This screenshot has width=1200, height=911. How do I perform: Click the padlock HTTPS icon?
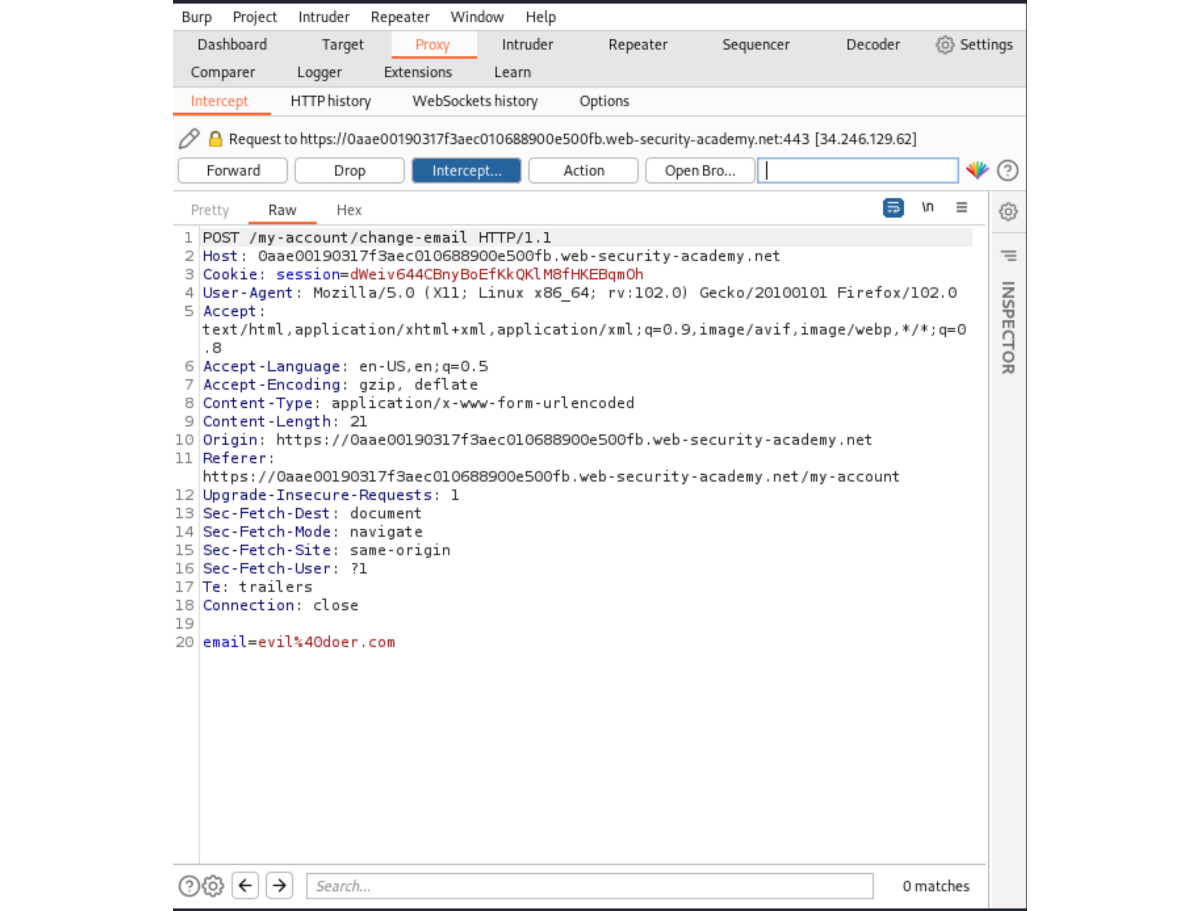pos(215,139)
